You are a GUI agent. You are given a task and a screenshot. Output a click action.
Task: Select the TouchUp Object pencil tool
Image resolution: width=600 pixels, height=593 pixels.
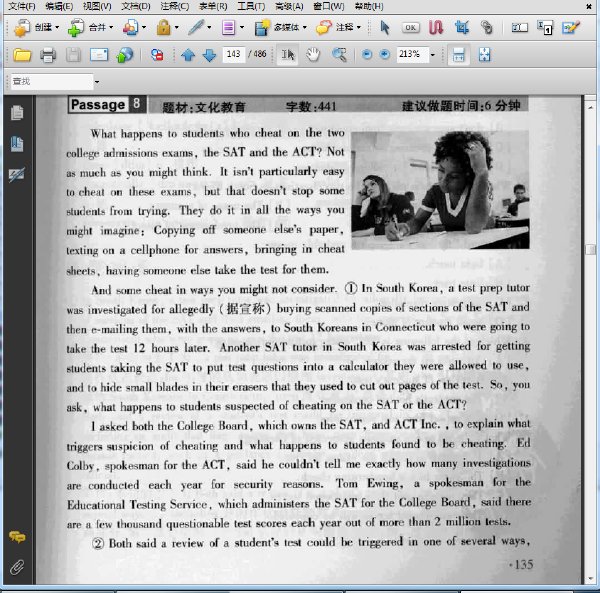tap(571, 28)
